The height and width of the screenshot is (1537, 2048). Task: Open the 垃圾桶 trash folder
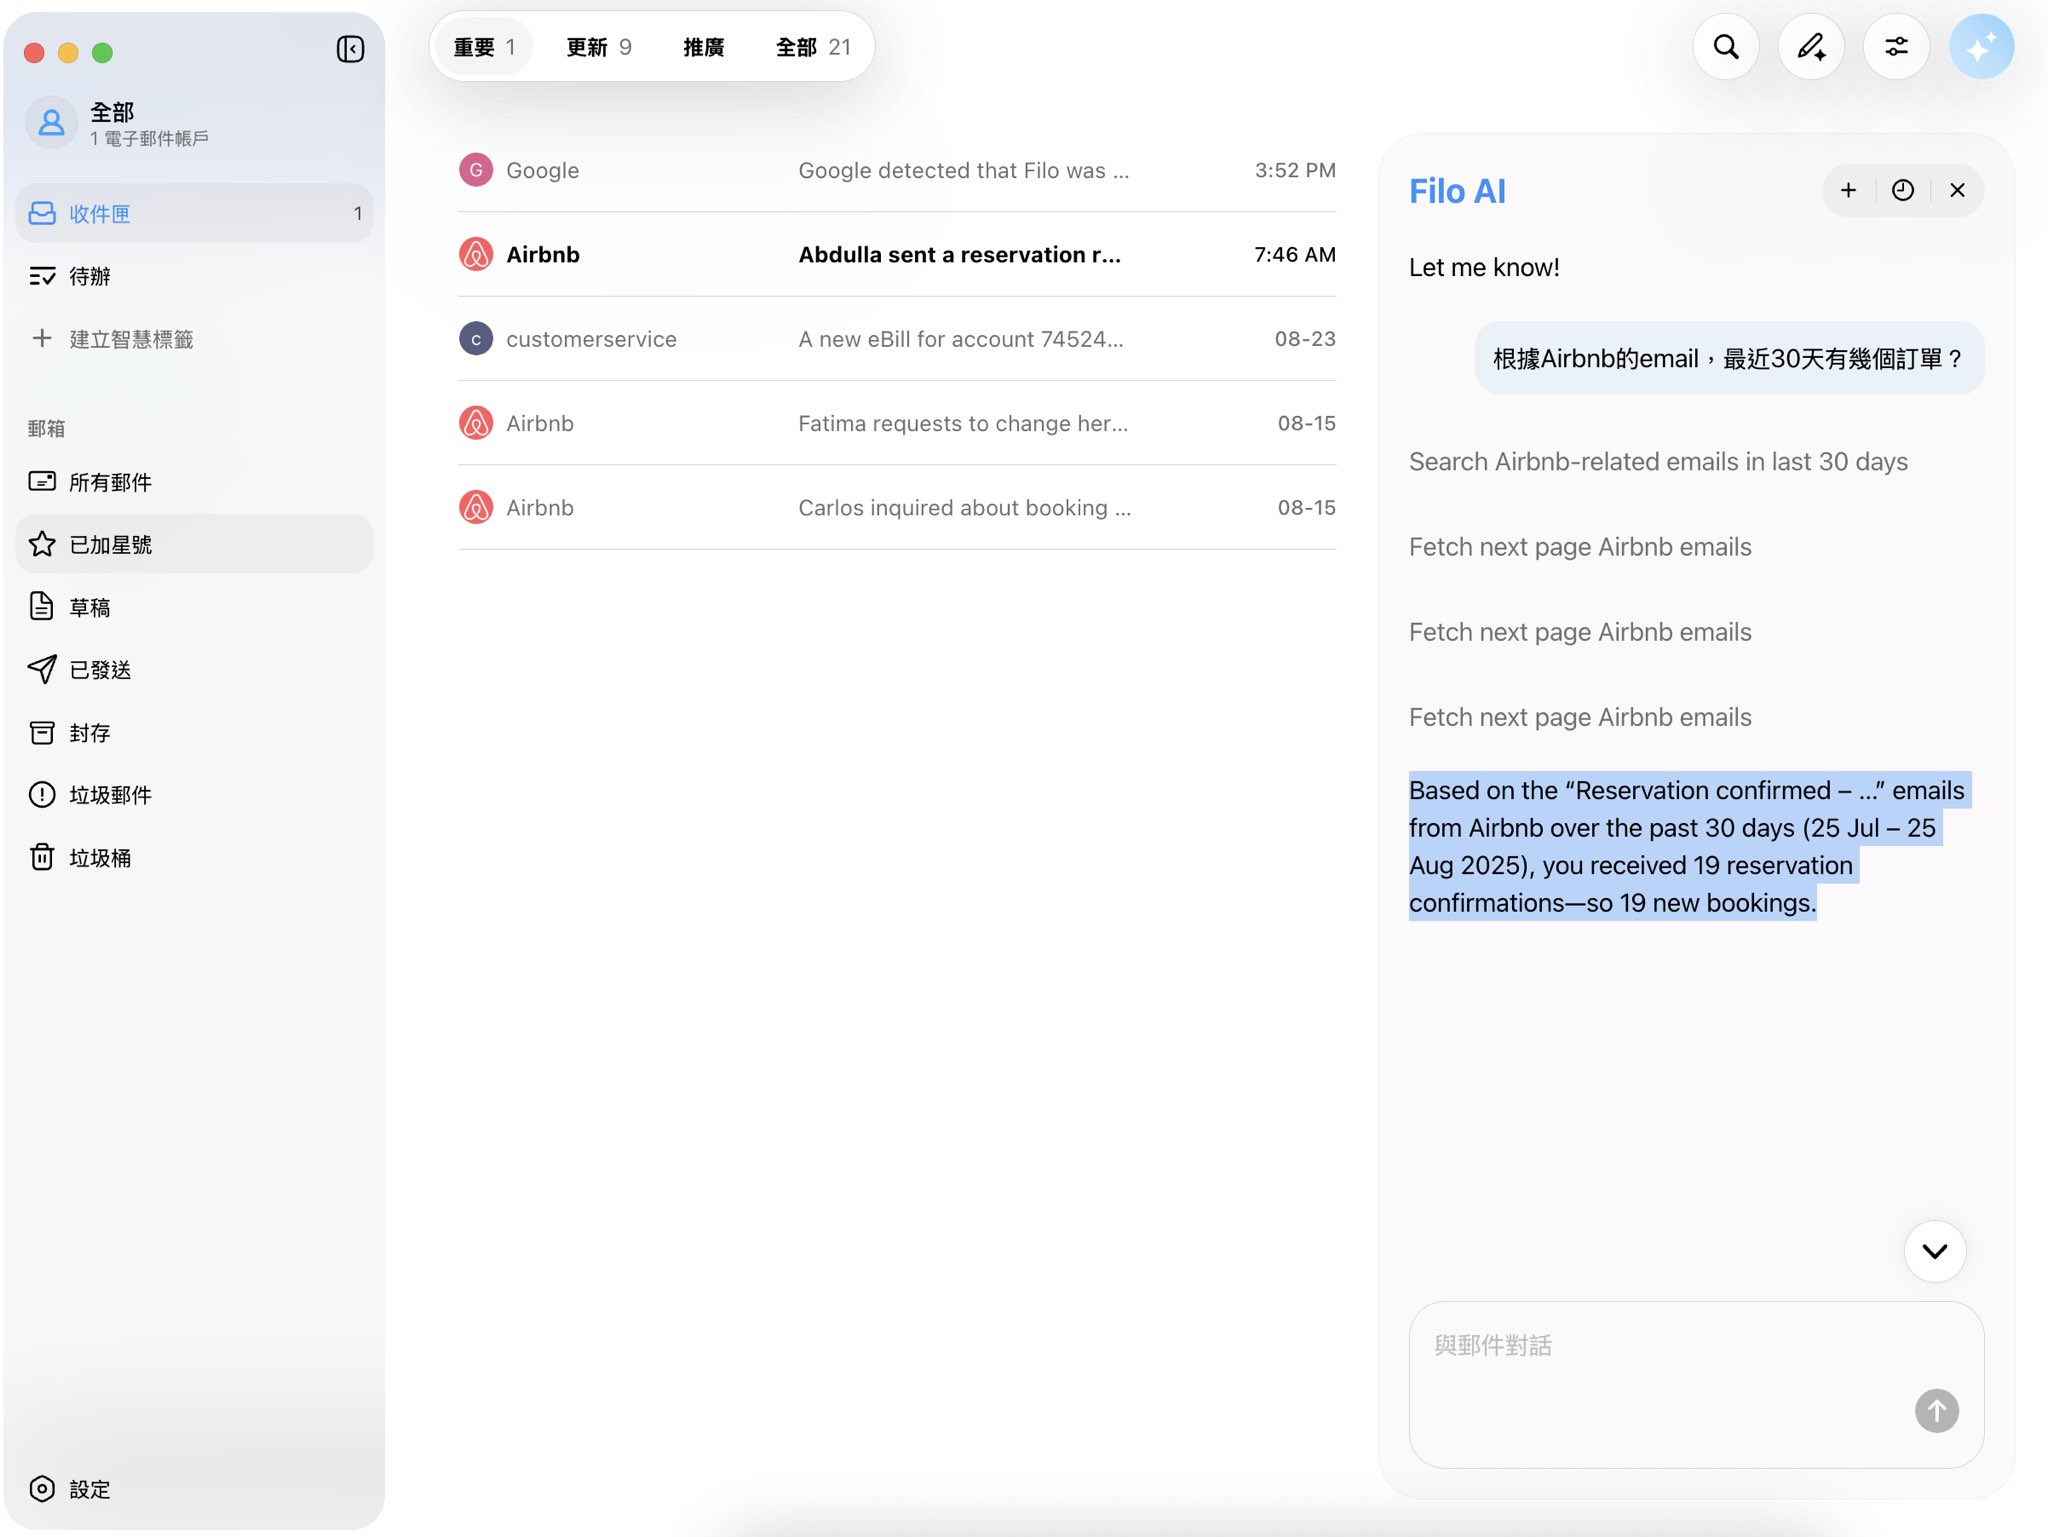click(x=100, y=858)
